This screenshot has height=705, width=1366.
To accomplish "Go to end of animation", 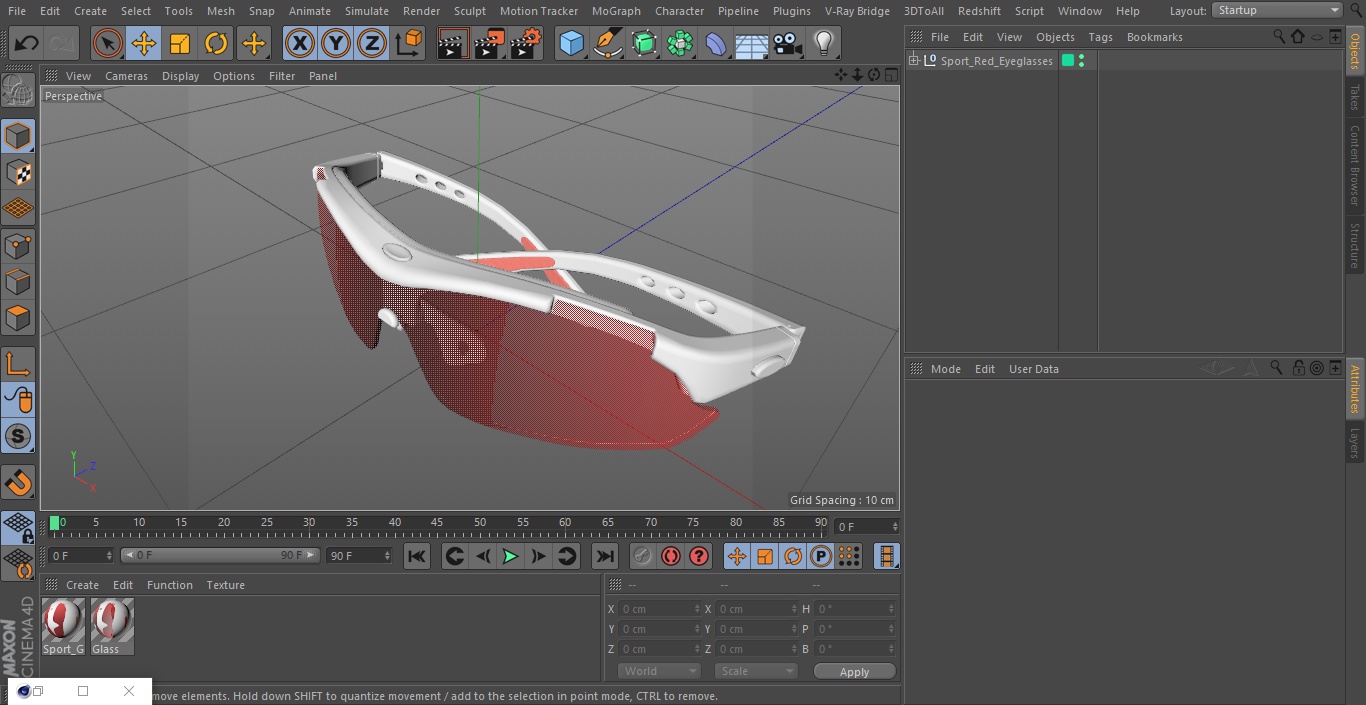I will click(x=605, y=557).
